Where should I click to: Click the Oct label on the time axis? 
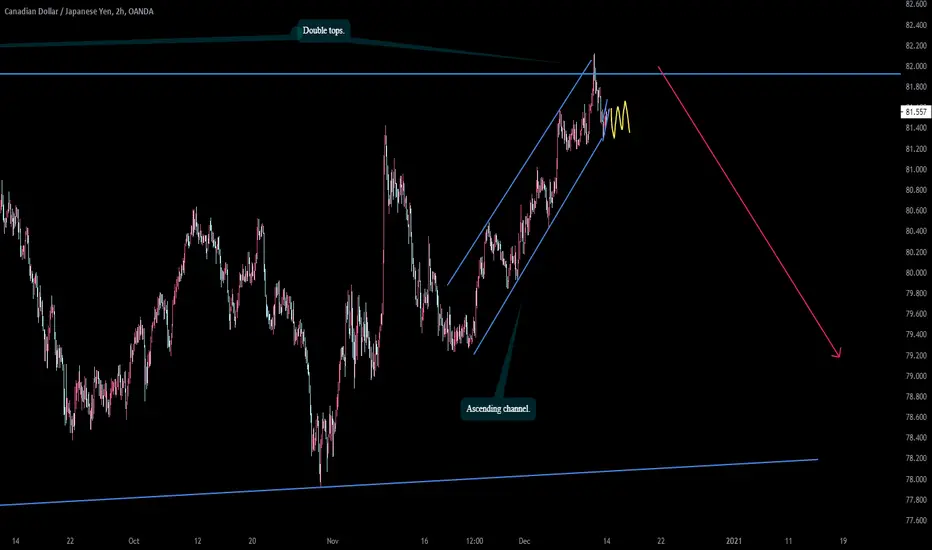point(134,541)
